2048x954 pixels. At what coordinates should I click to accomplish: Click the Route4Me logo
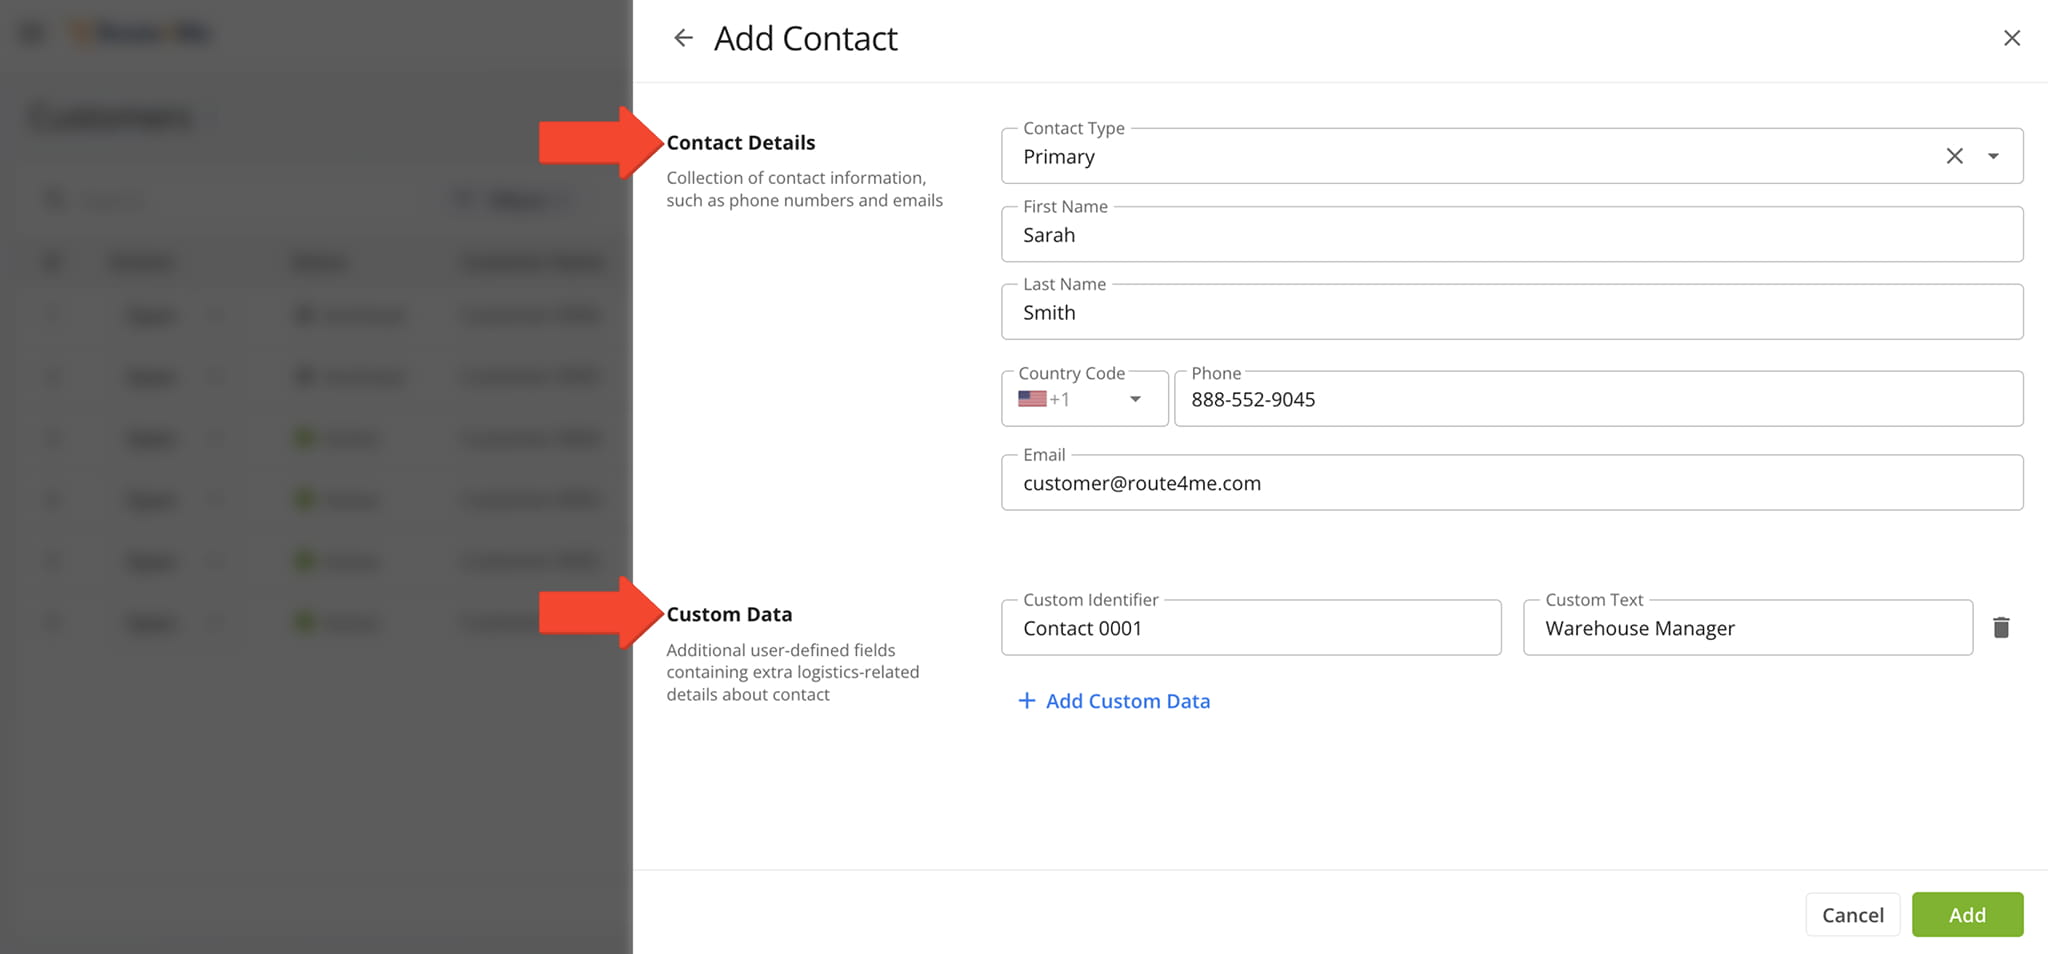coord(140,31)
